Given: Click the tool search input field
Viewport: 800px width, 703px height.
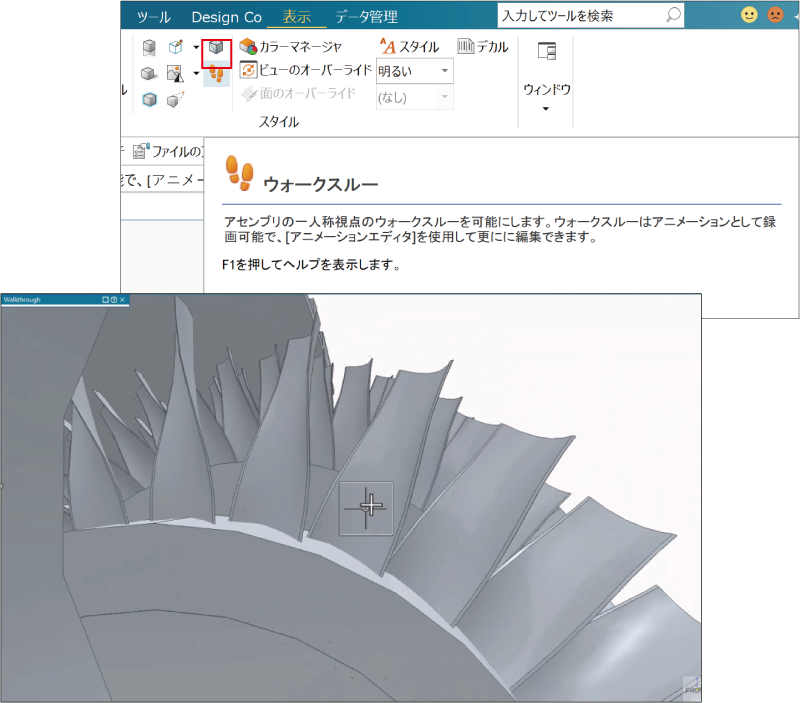Looking at the screenshot, I should point(580,15).
